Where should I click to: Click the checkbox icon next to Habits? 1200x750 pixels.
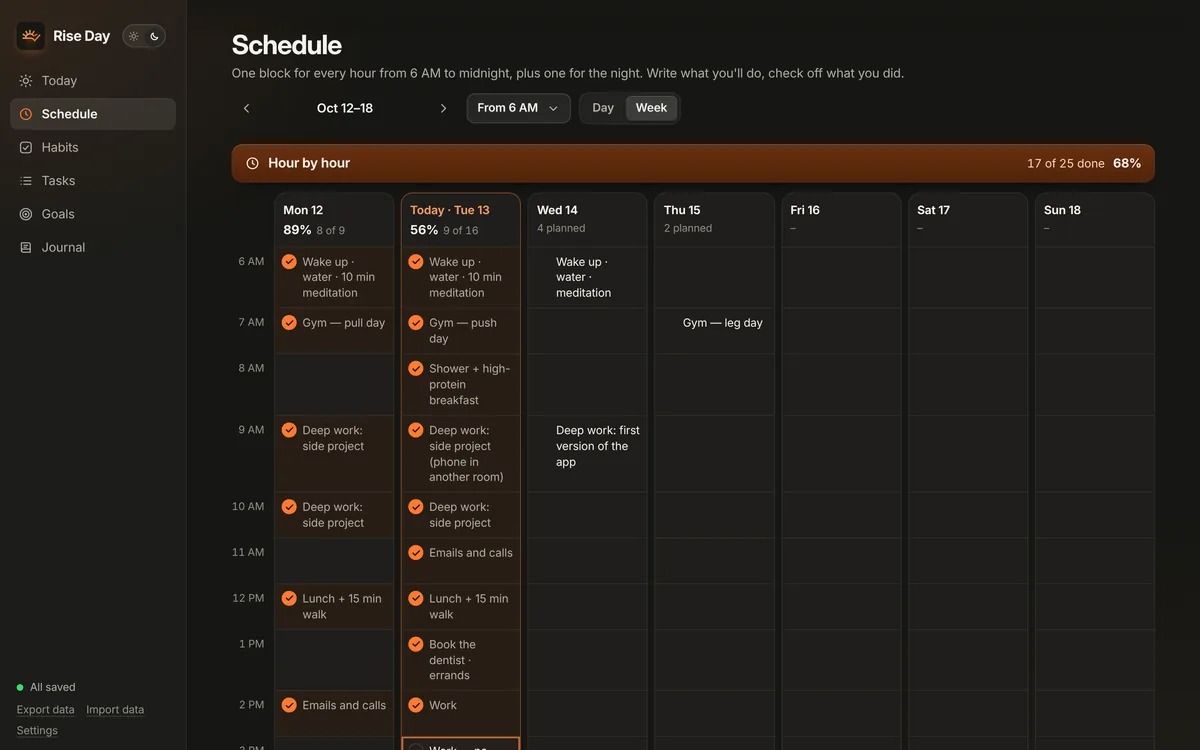(x=26, y=147)
